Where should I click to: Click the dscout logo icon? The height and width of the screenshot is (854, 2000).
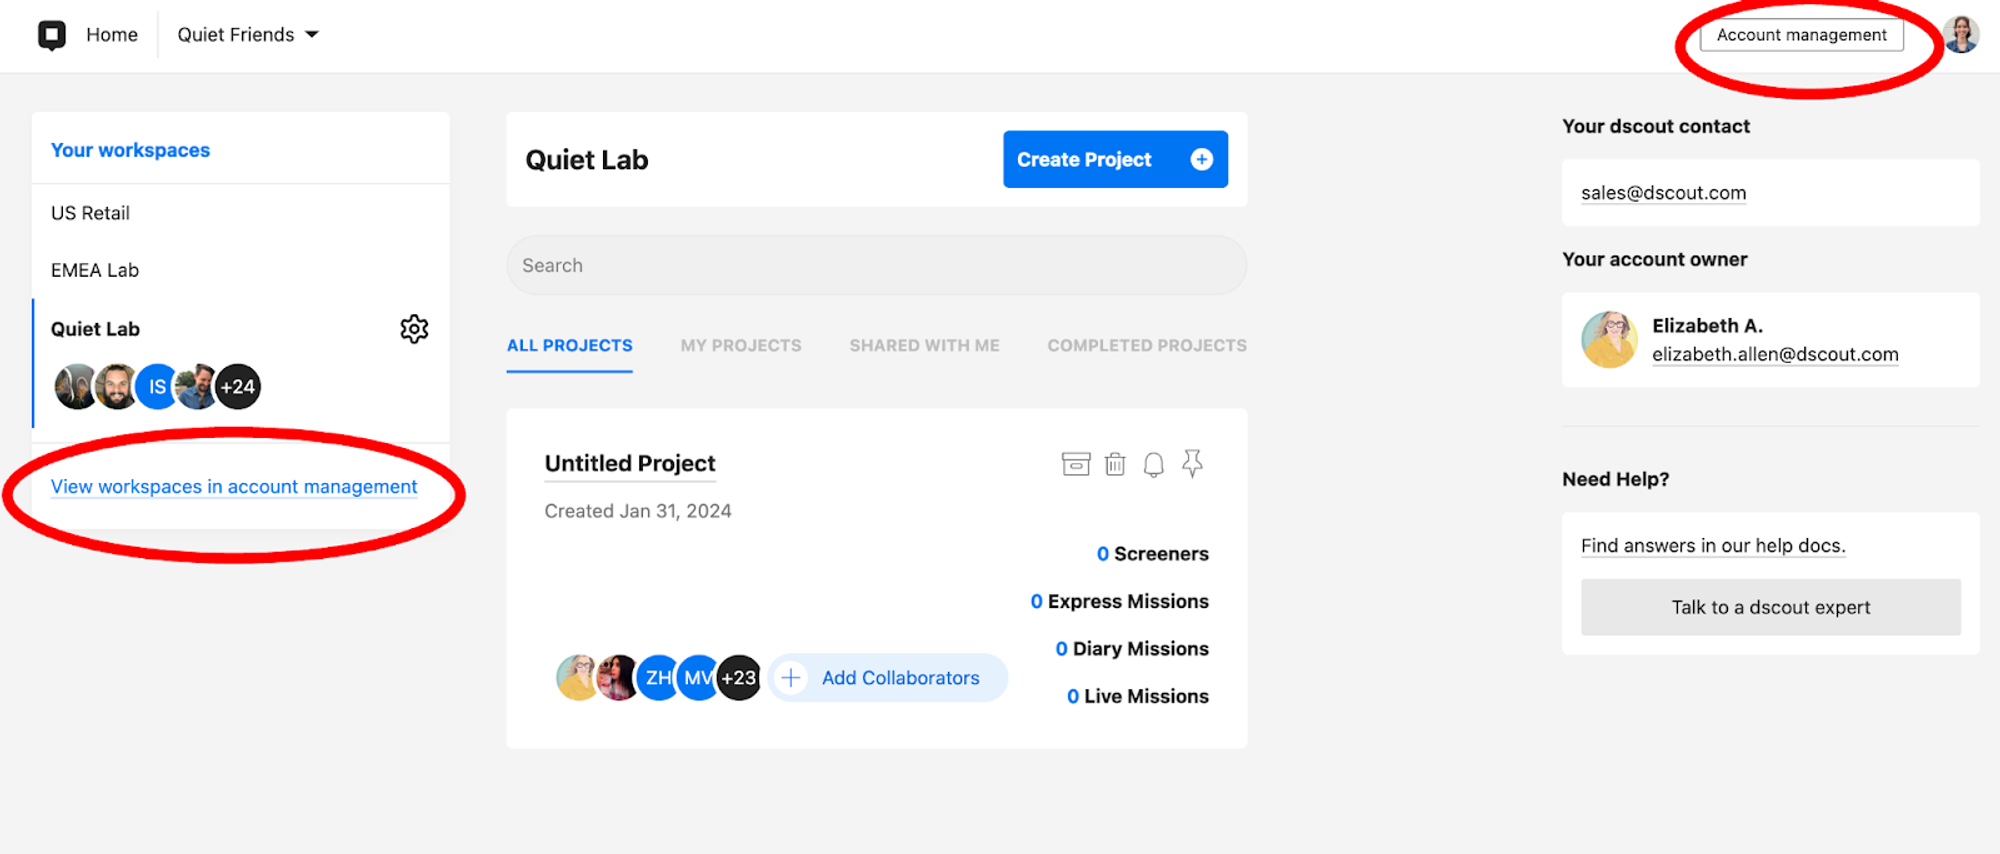click(52, 35)
